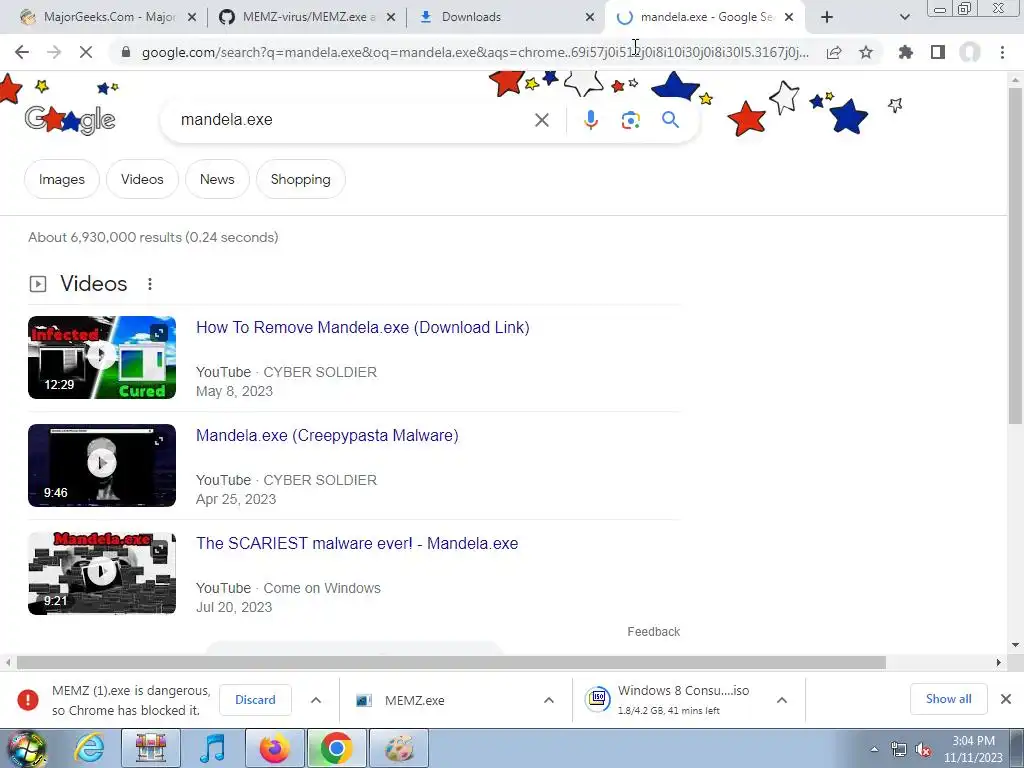The height and width of the screenshot is (768, 1024).
Task: Expand options for Windows 8 iso download
Action: [x=781, y=700]
